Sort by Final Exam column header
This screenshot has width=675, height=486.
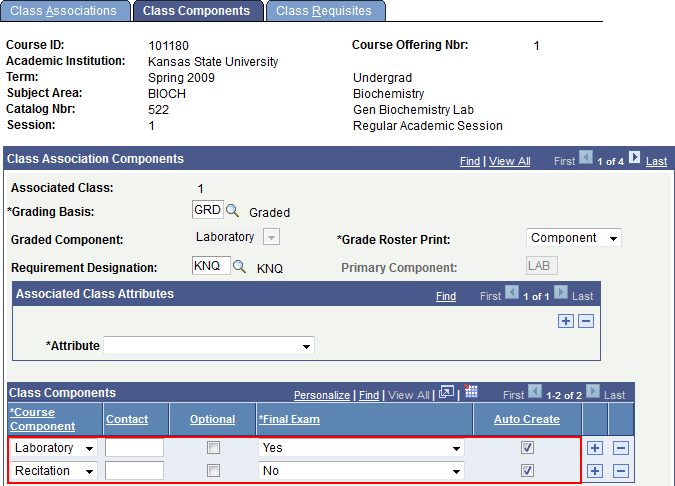click(x=289, y=419)
